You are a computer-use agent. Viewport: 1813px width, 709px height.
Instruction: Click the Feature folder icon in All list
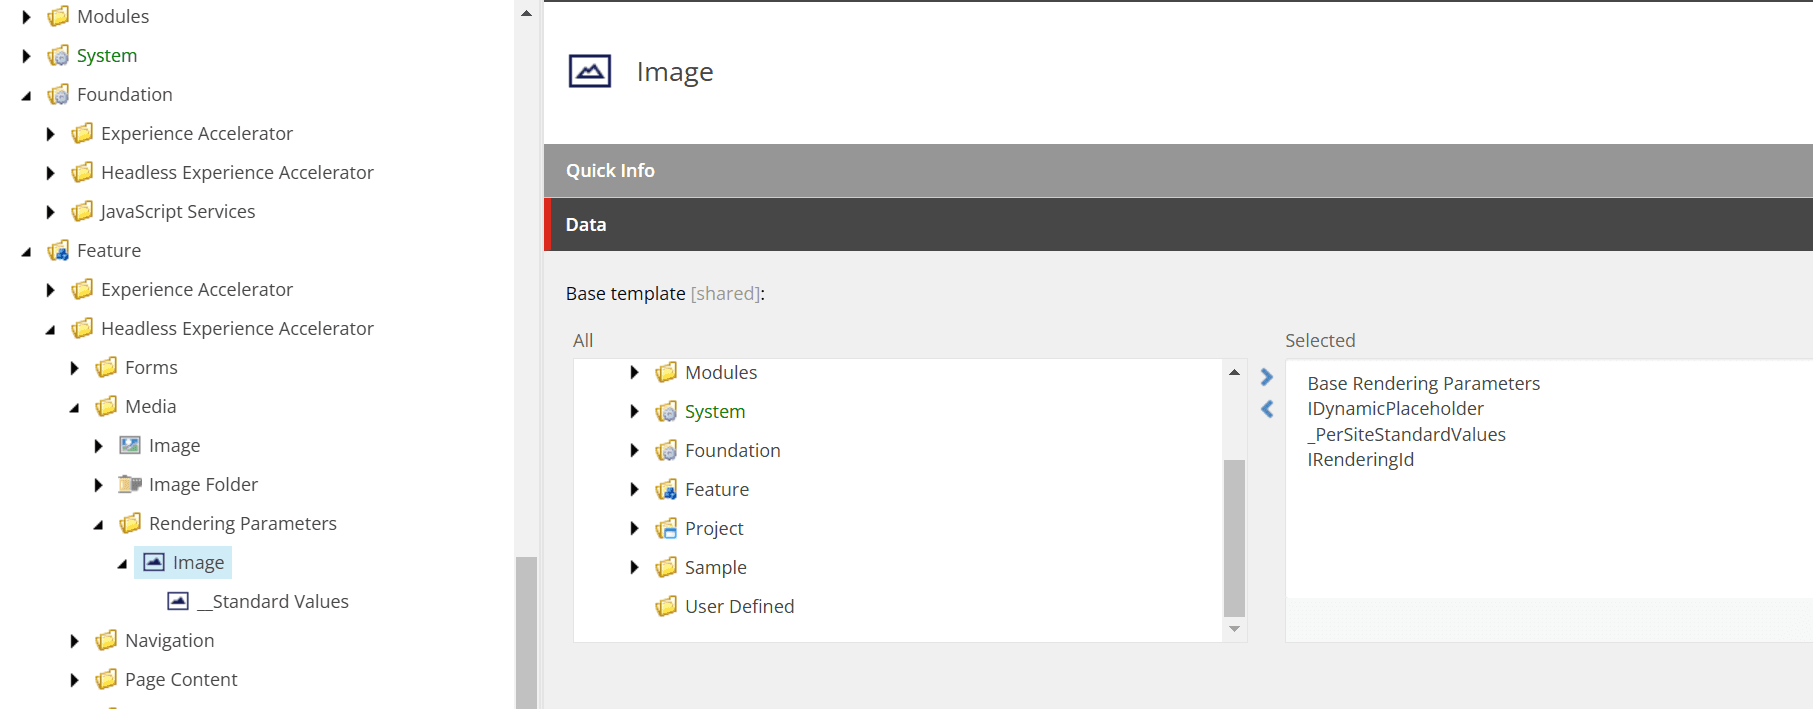(666, 489)
